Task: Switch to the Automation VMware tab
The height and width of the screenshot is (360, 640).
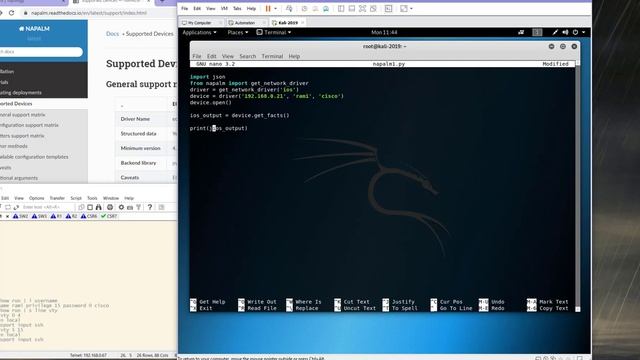Action: point(244,23)
